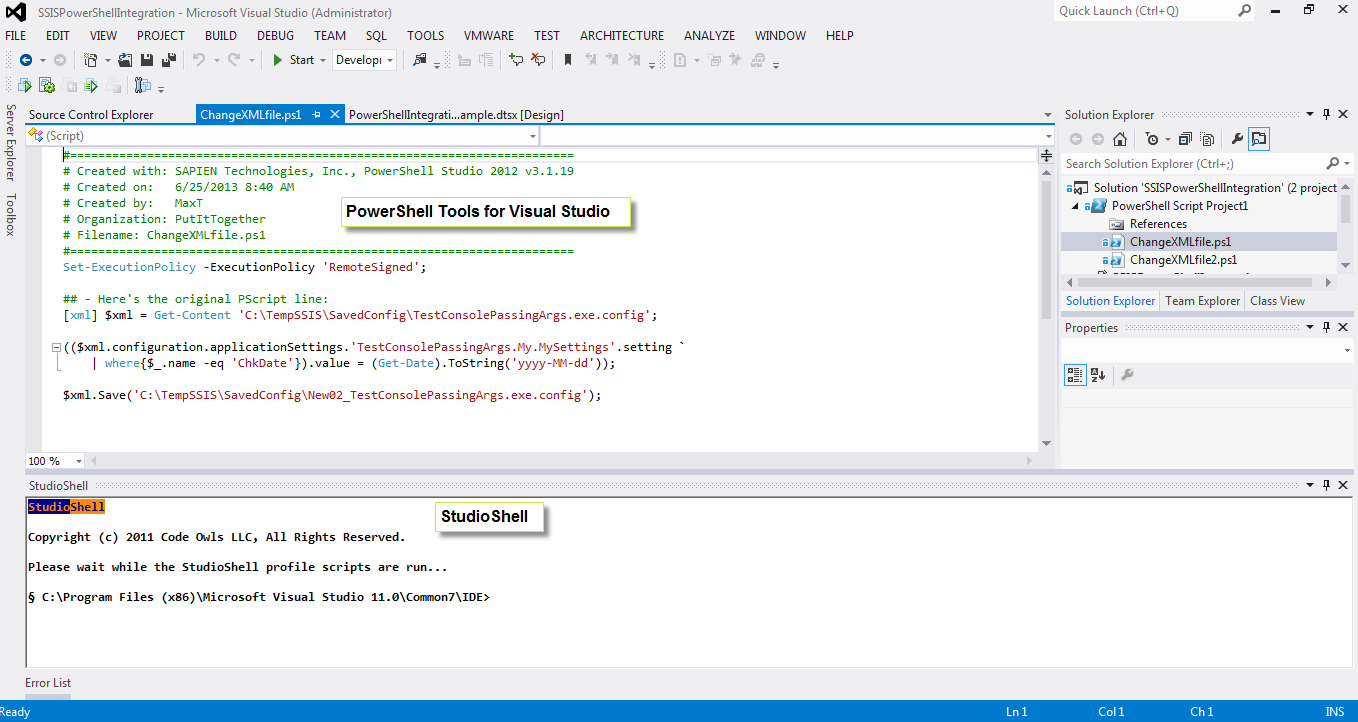
Task: Switch to the Class View tab
Action: click(1277, 301)
